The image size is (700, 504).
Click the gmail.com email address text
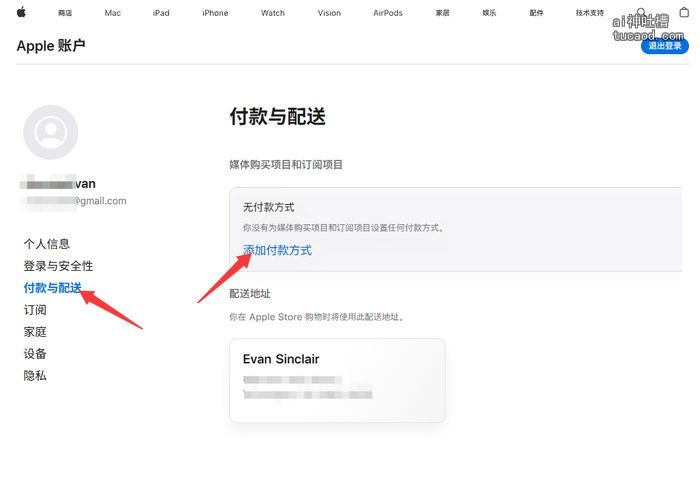coord(100,201)
